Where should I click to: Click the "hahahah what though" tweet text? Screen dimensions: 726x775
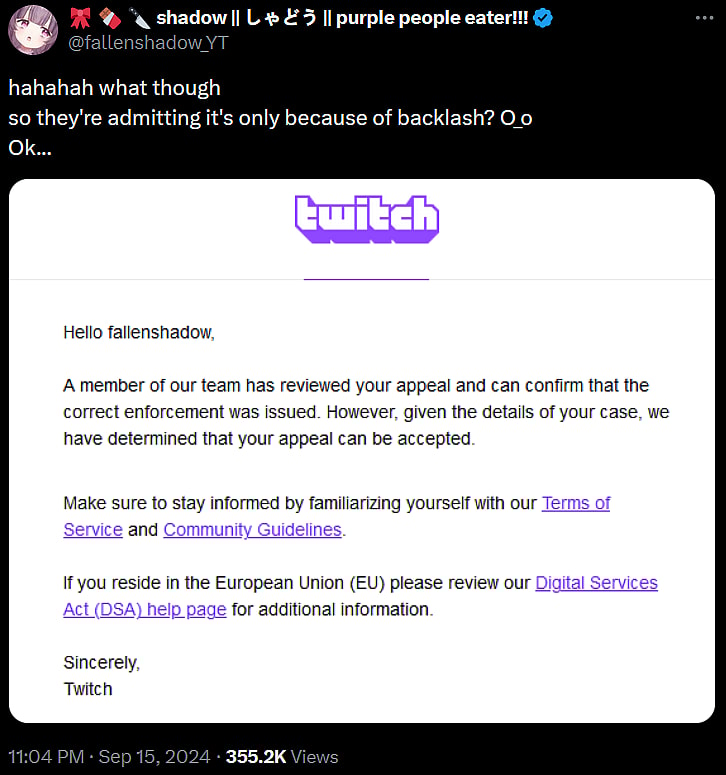click(x=114, y=88)
